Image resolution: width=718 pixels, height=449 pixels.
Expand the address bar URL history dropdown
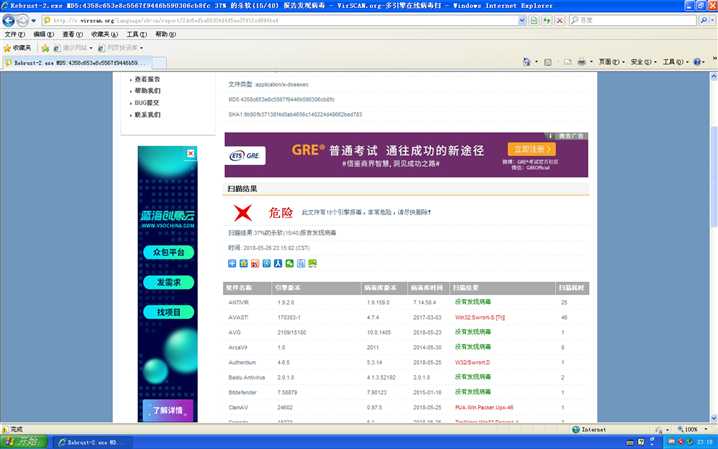pyautogui.click(x=522, y=21)
